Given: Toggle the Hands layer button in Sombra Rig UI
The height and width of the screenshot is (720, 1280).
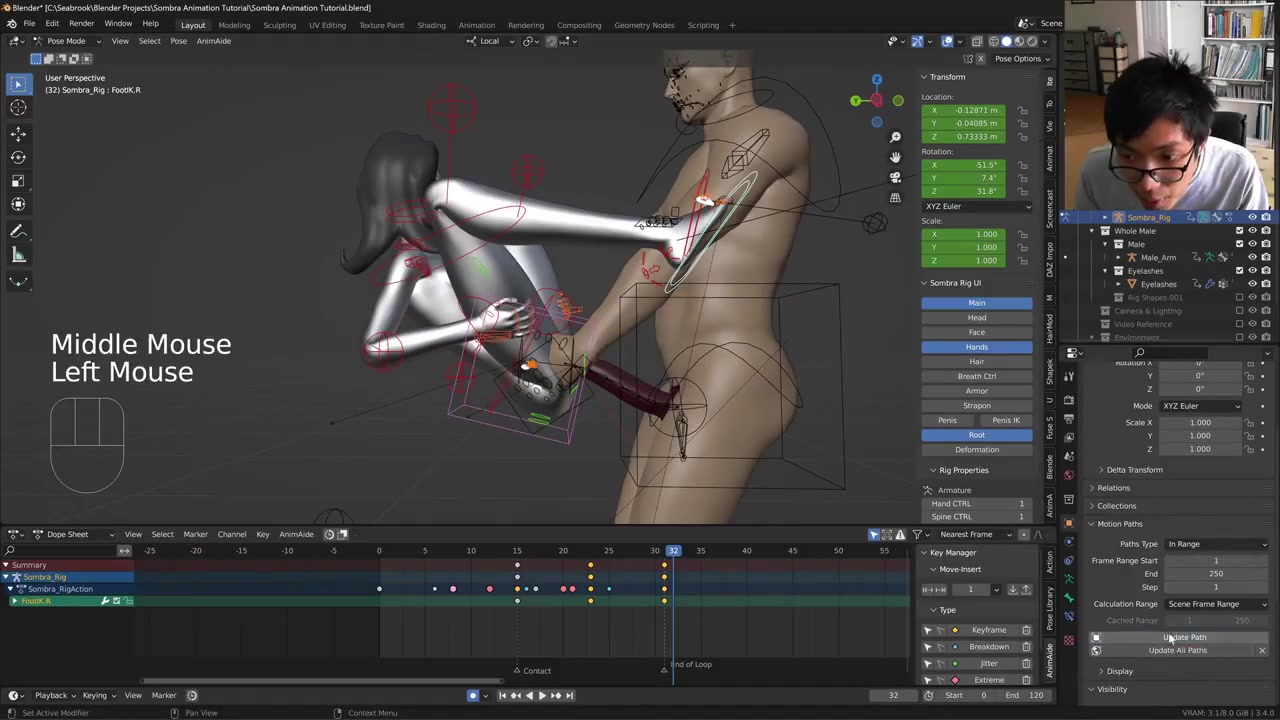Looking at the screenshot, I should pyautogui.click(x=976, y=347).
